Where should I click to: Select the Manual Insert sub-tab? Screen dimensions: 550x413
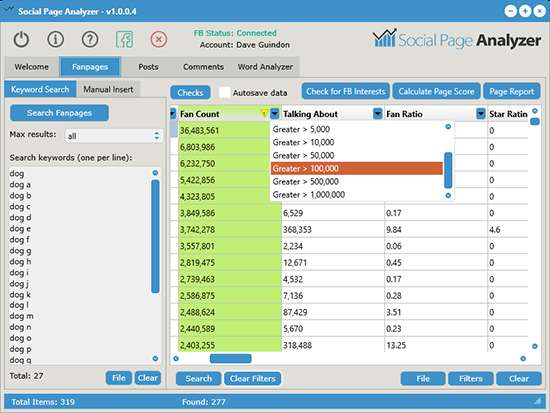108,89
